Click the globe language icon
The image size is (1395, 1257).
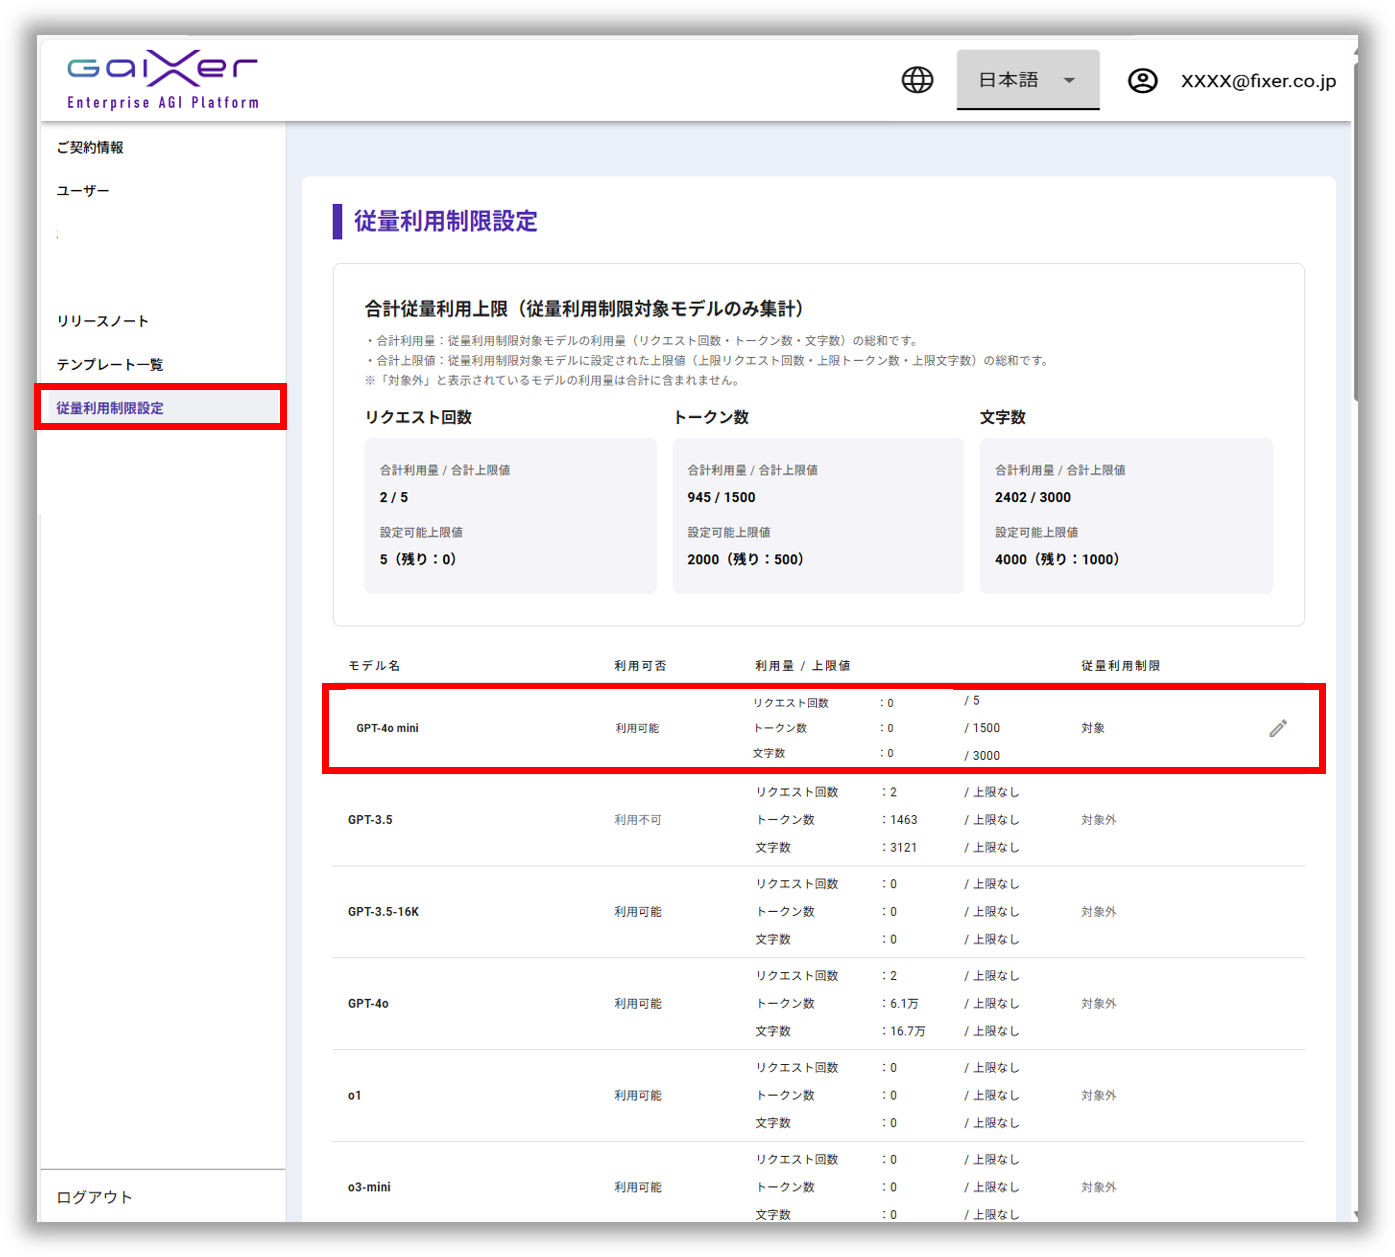(x=917, y=80)
